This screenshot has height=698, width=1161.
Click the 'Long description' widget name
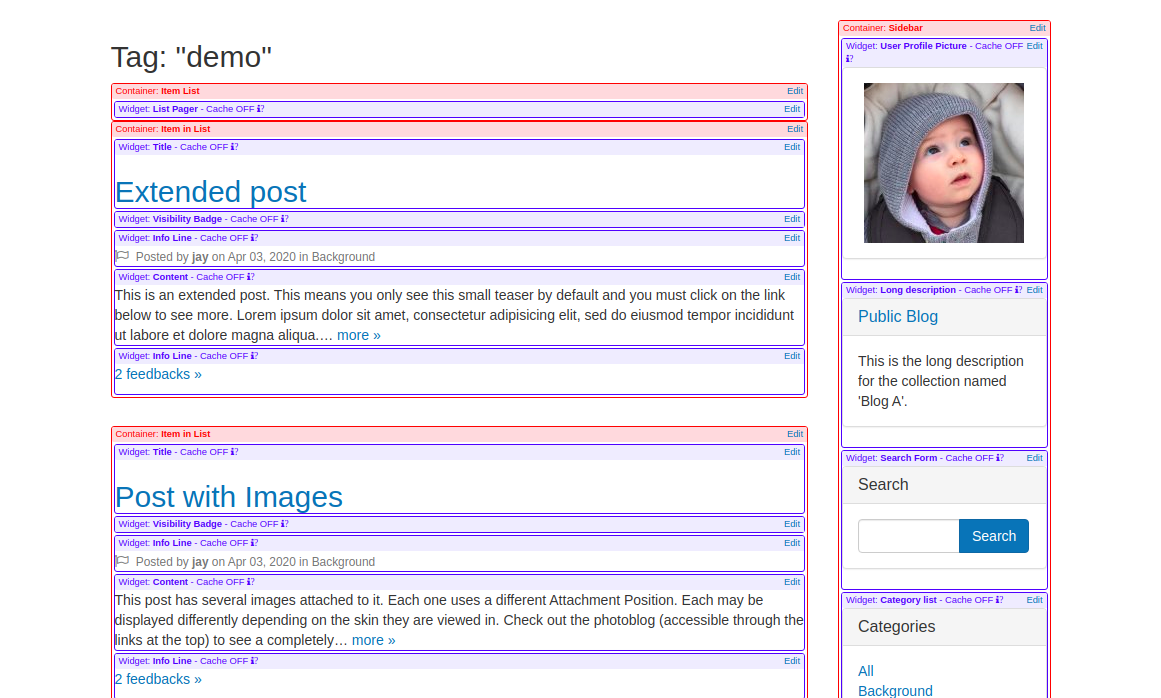(918, 290)
